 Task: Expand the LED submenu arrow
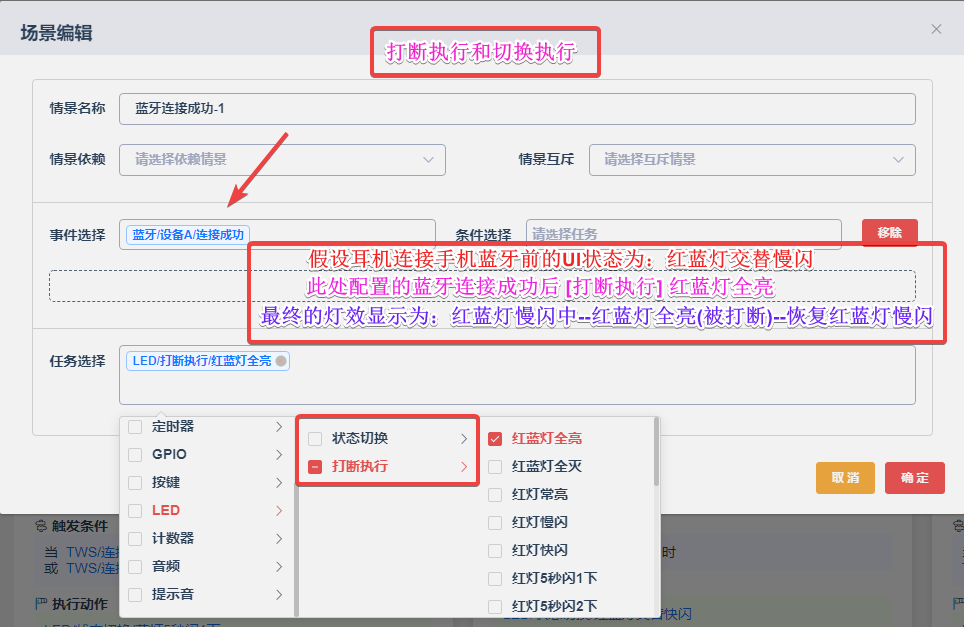point(279,511)
